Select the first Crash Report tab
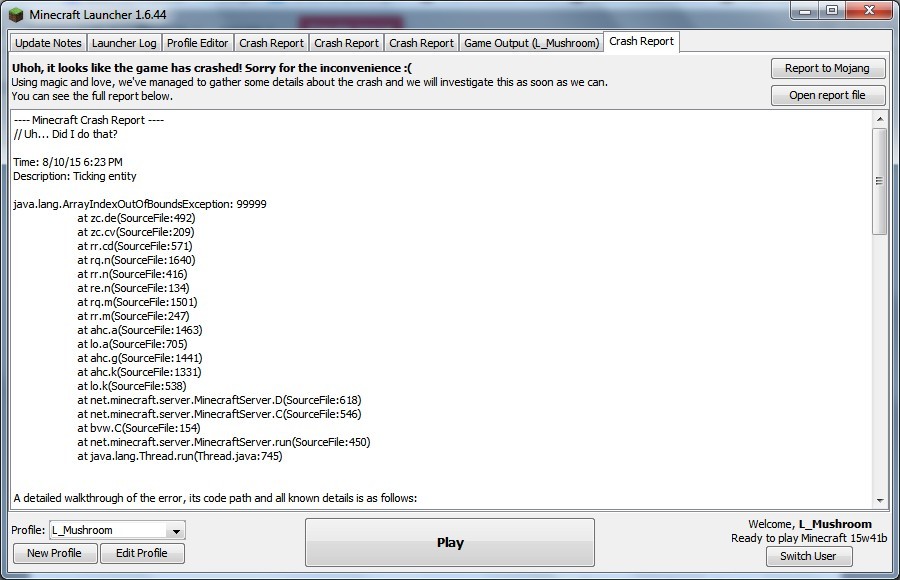This screenshot has height=580, width=900. pyautogui.click(x=271, y=43)
